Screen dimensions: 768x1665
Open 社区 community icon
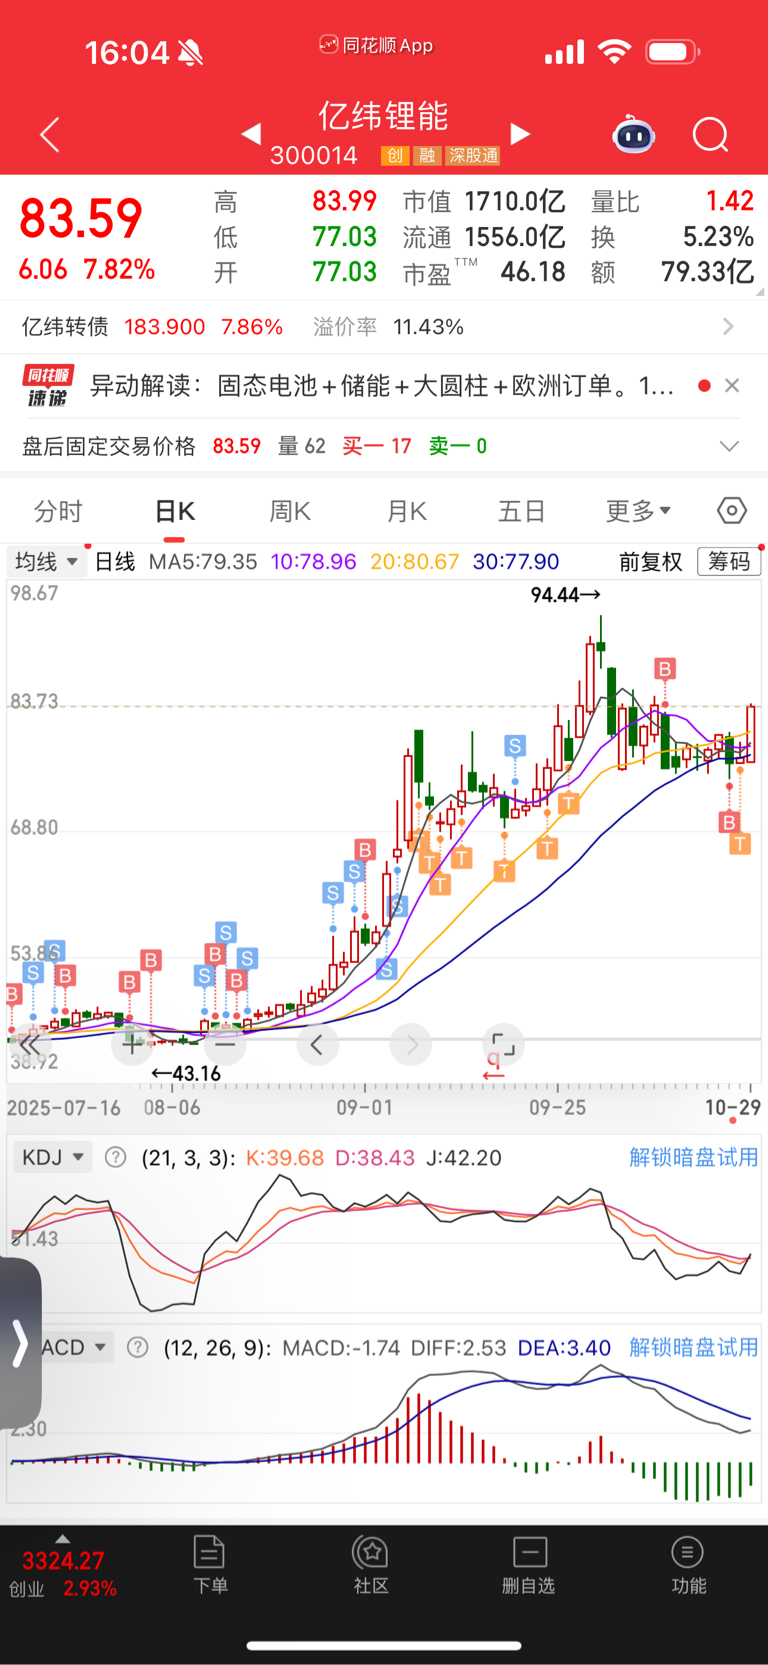pyautogui.click(x=371, y=1566)
